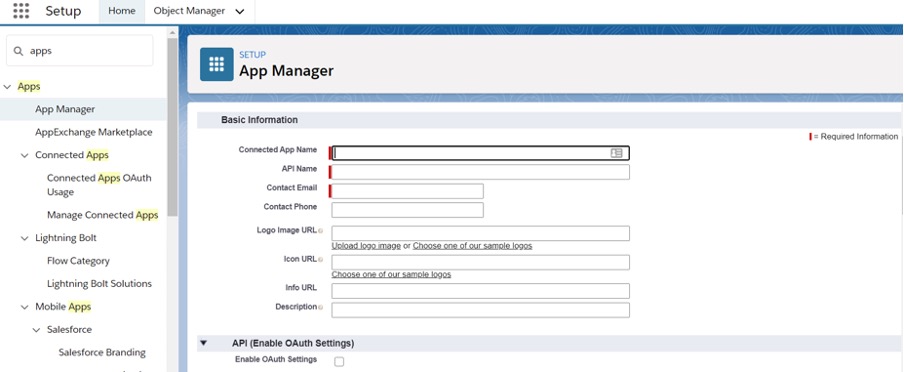Click the Contact Phone field
Image resolution: width=904 pixels, height=372 pixels.
(408, 210)
